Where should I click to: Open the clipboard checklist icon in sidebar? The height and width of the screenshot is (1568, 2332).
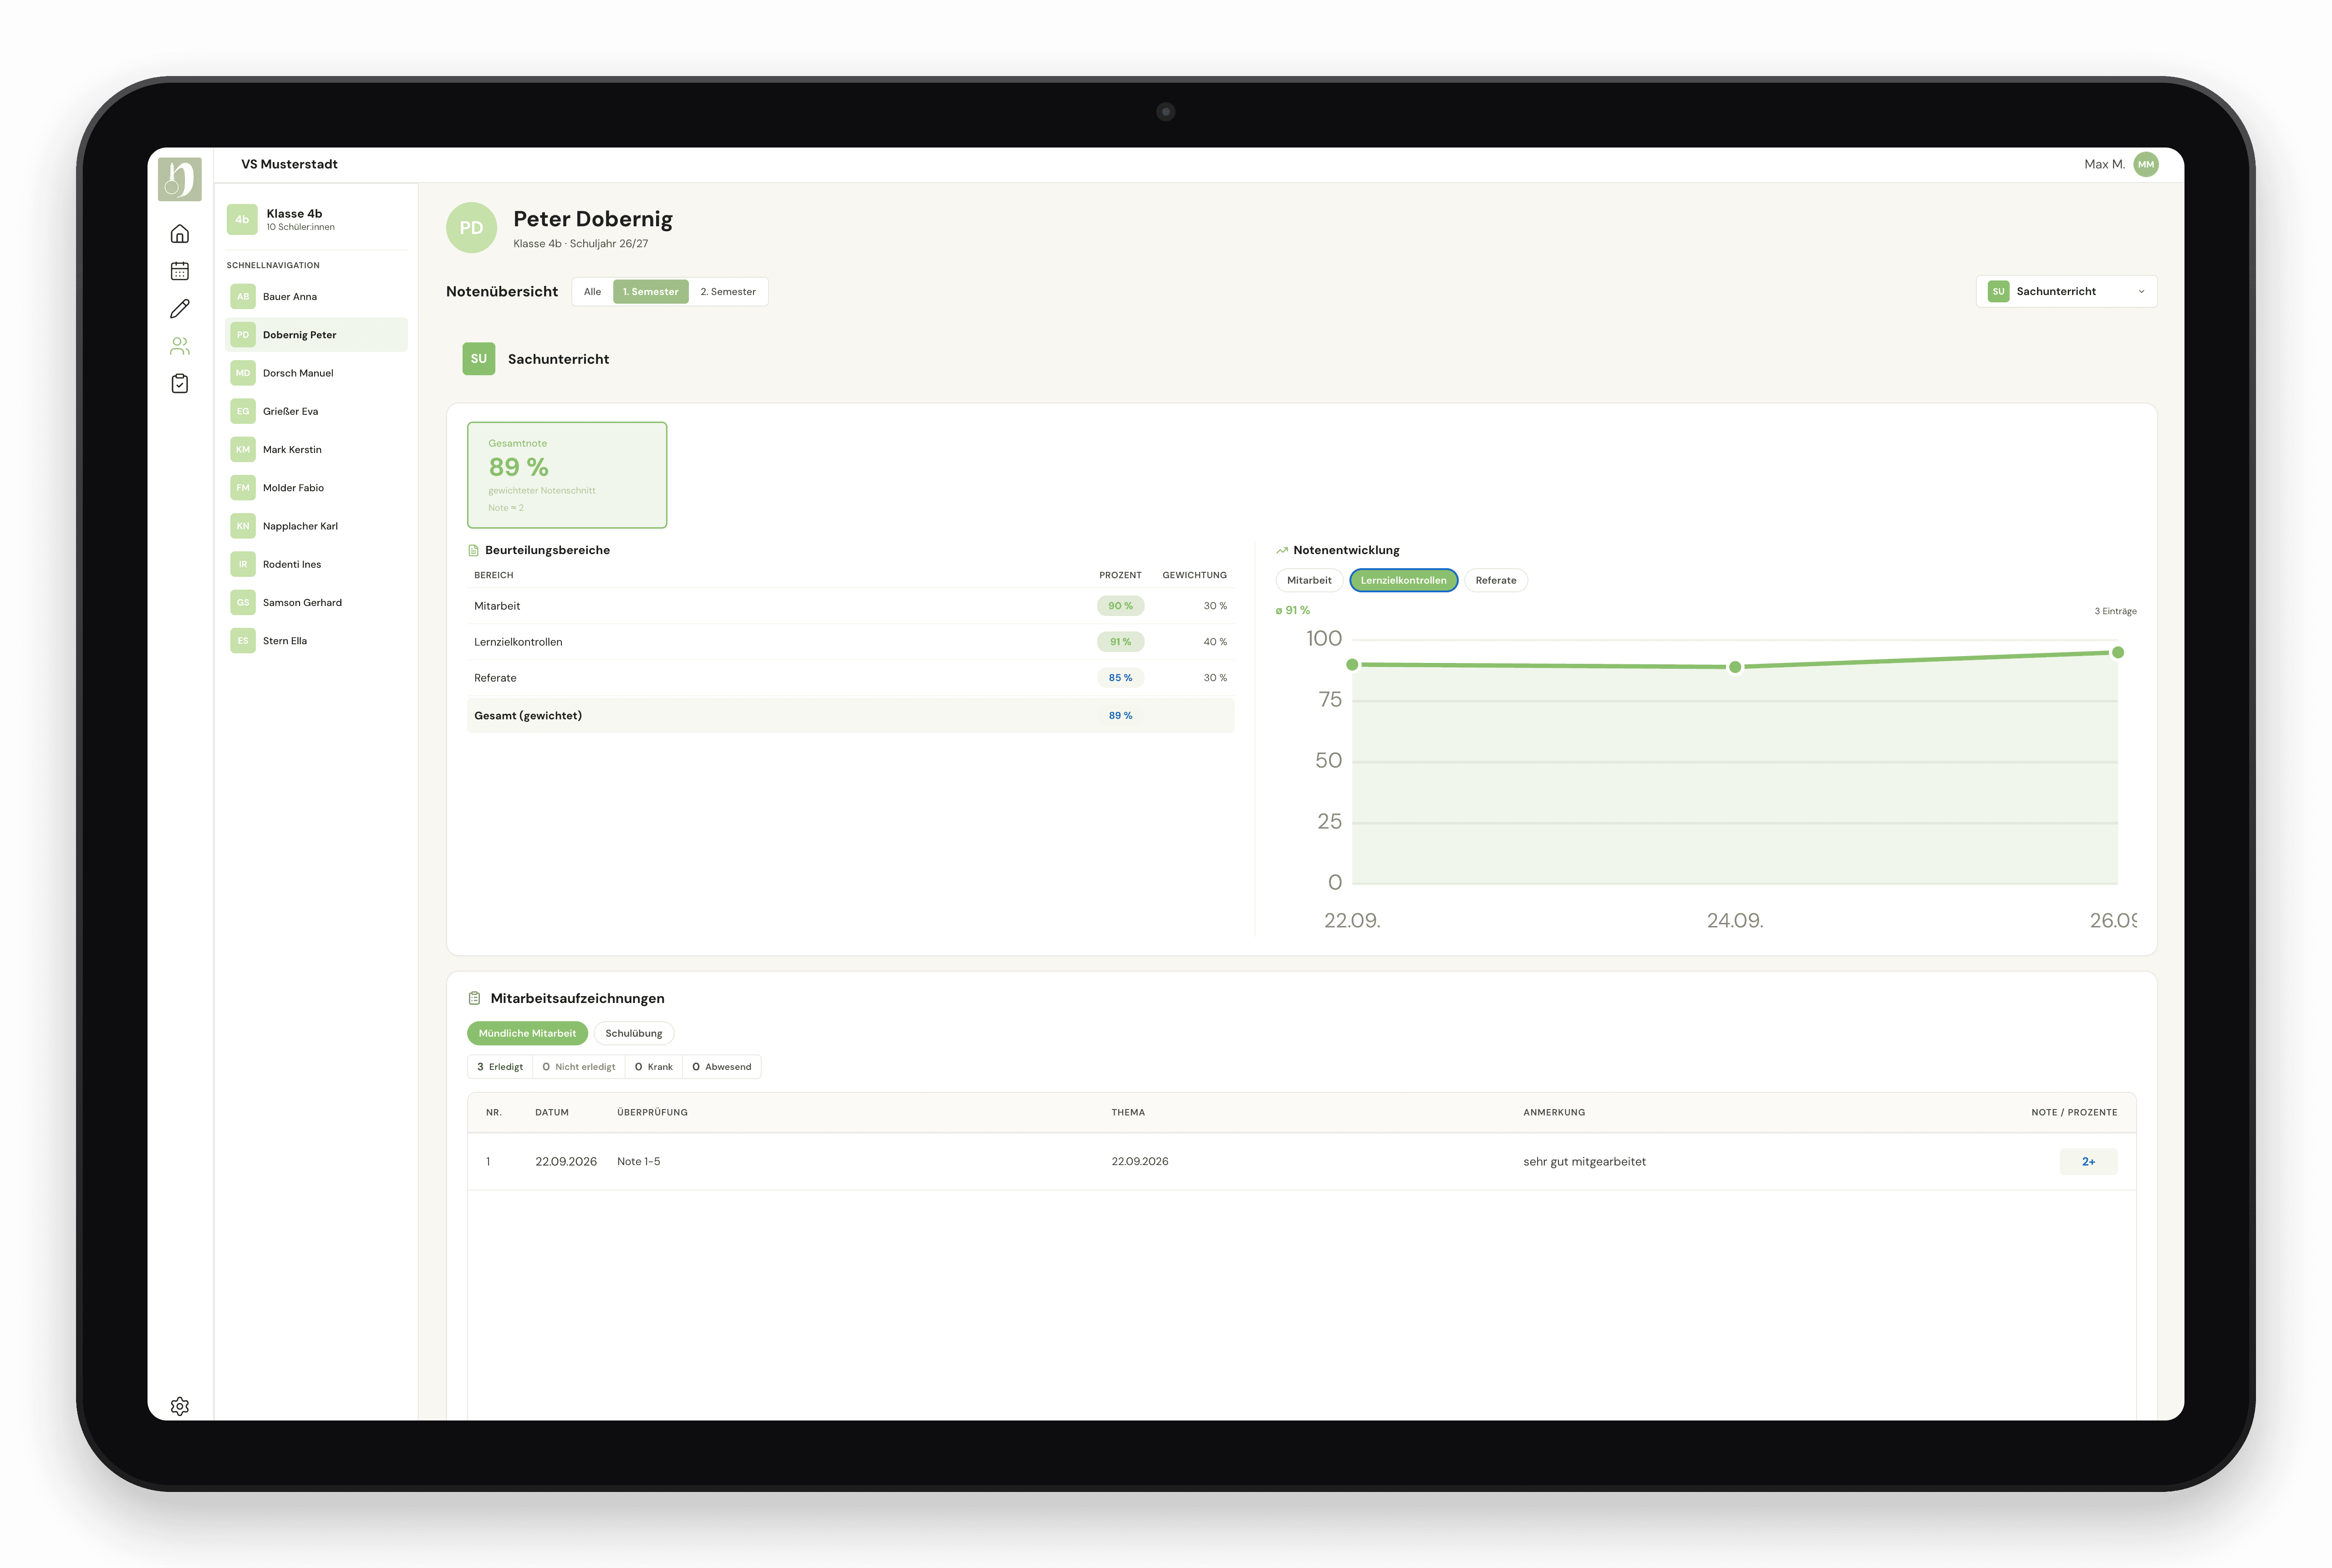(x=180, y=384)
